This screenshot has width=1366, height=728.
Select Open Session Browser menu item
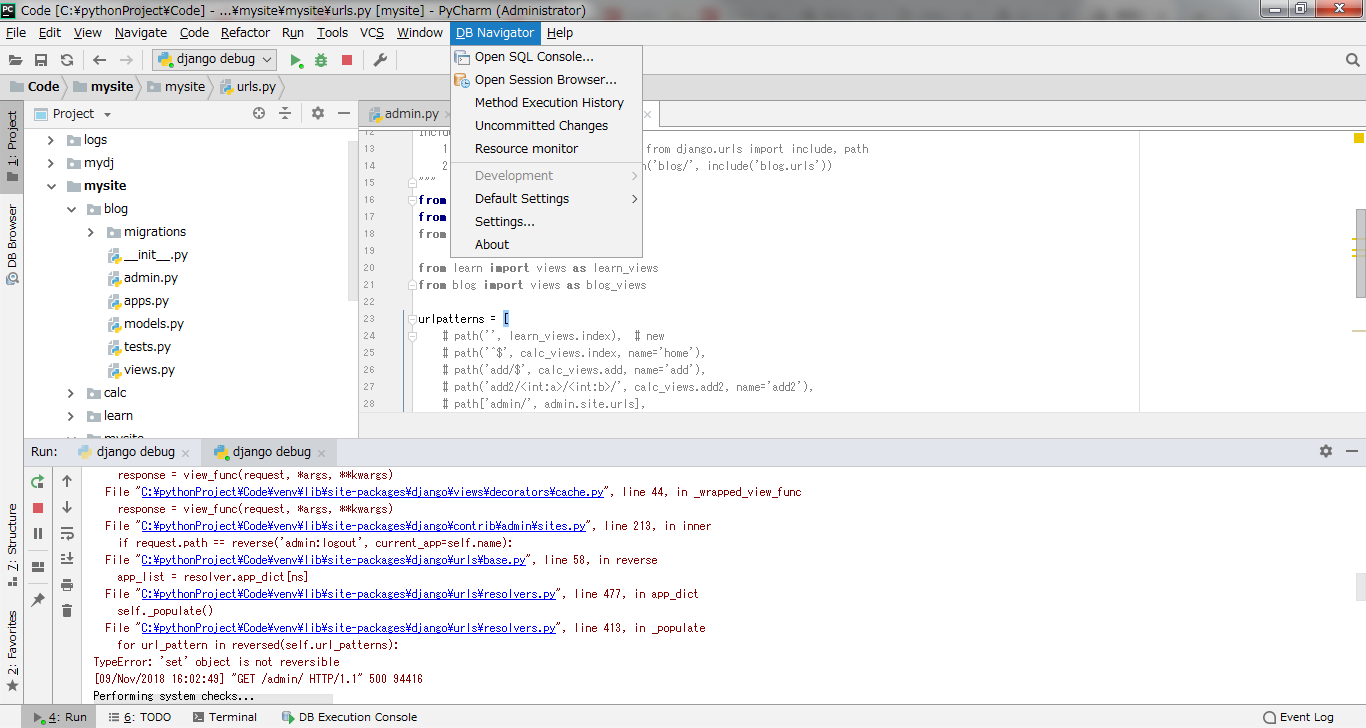point(546,80)
